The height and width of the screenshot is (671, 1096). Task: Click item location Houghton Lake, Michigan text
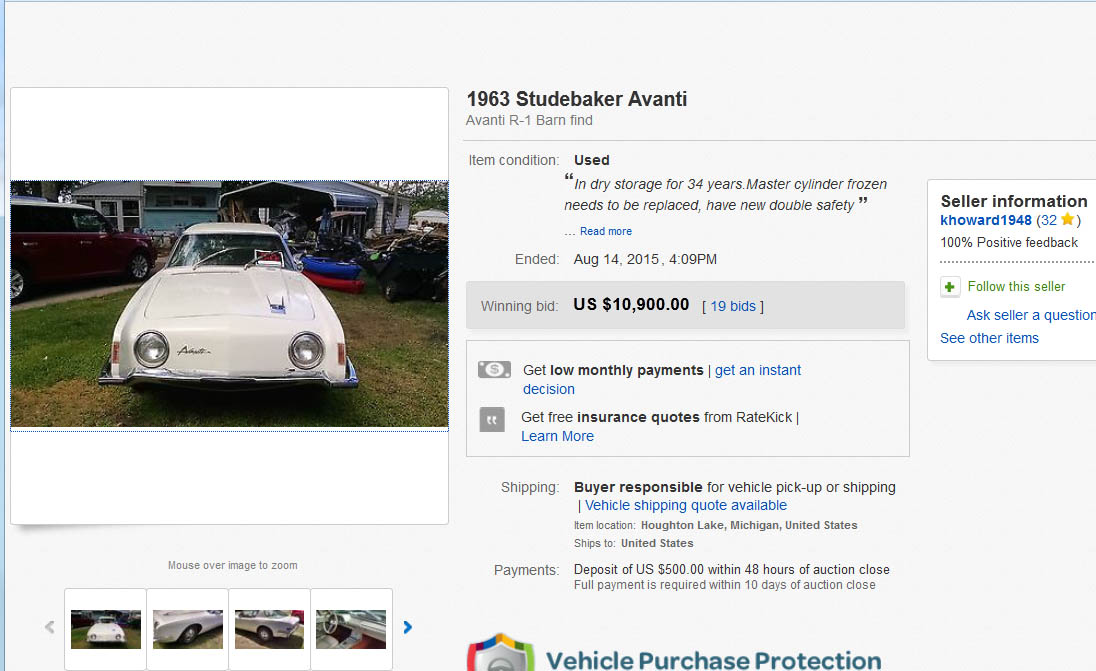pyautogui.click(x=749, y=525)
